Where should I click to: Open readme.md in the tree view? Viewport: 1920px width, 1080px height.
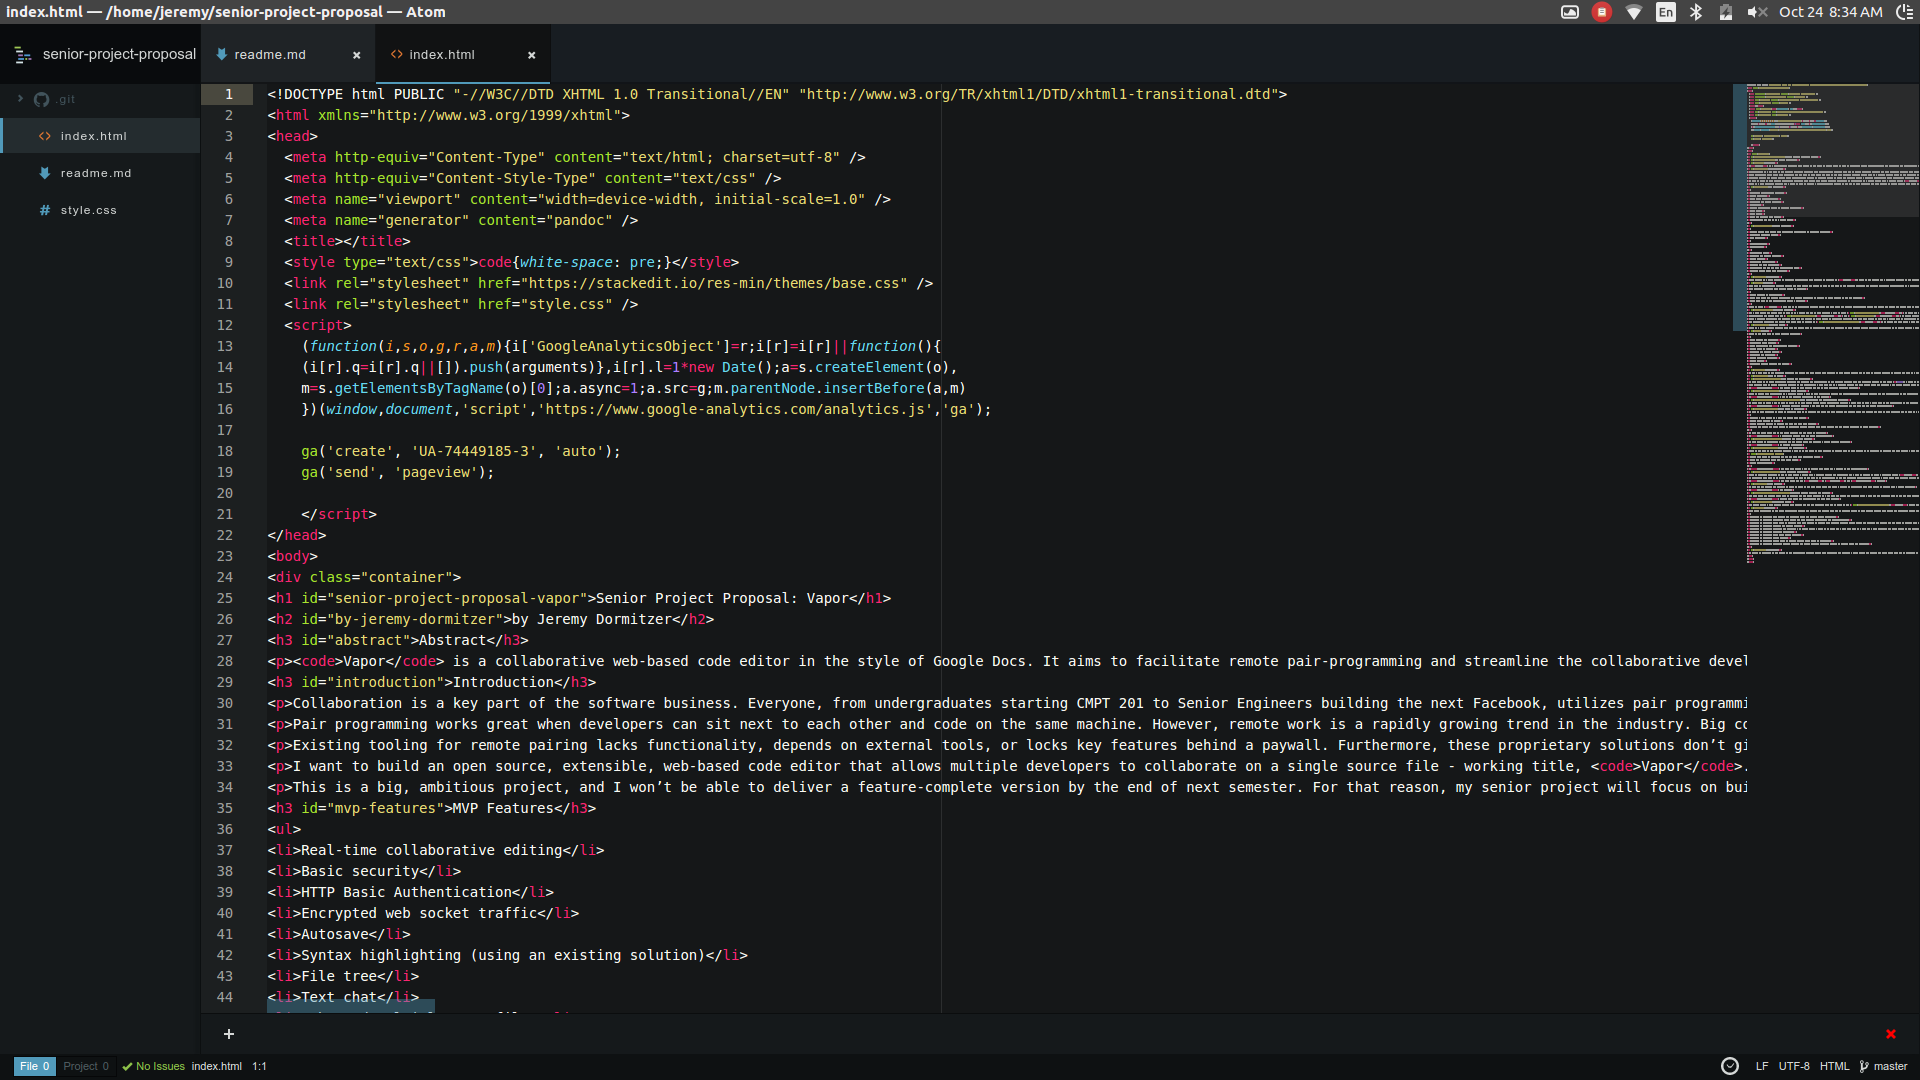[x=96, y=173]
